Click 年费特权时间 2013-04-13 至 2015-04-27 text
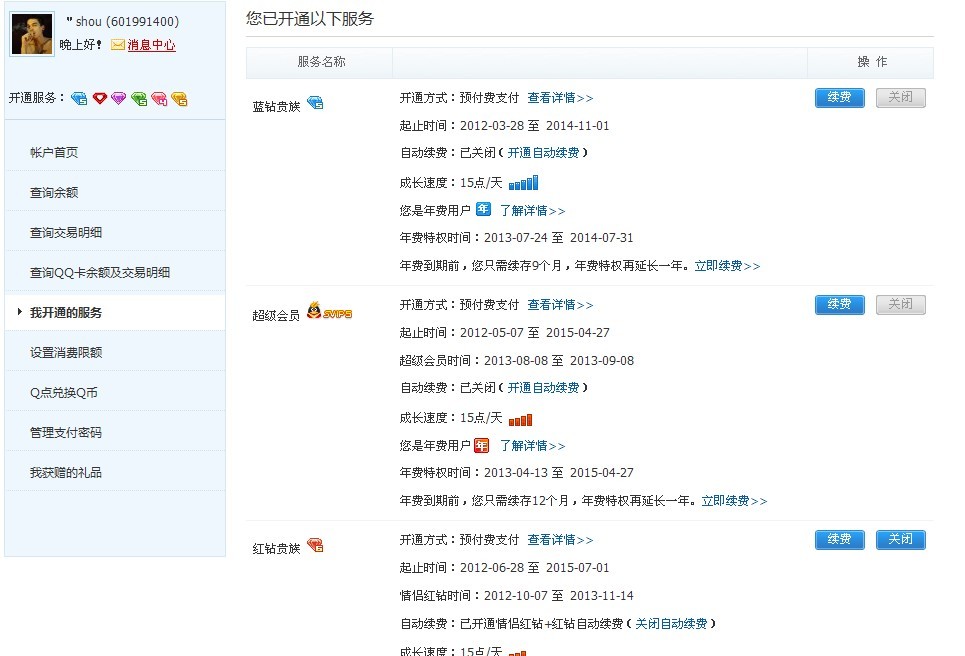Screen dimensions: 965x656 pos(516,473)
